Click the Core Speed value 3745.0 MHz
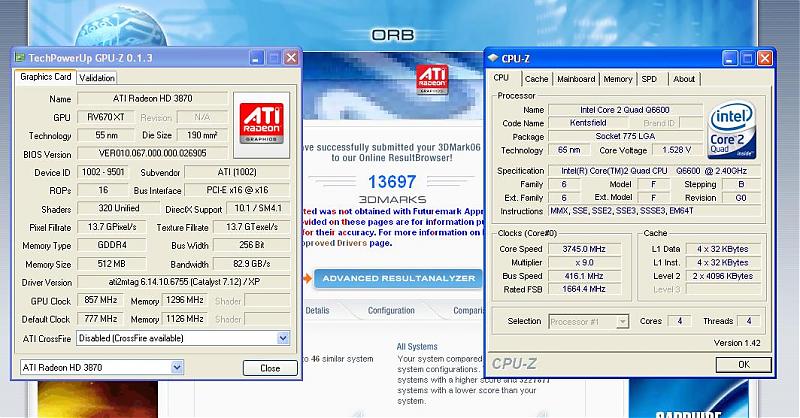 pos(584,249)
